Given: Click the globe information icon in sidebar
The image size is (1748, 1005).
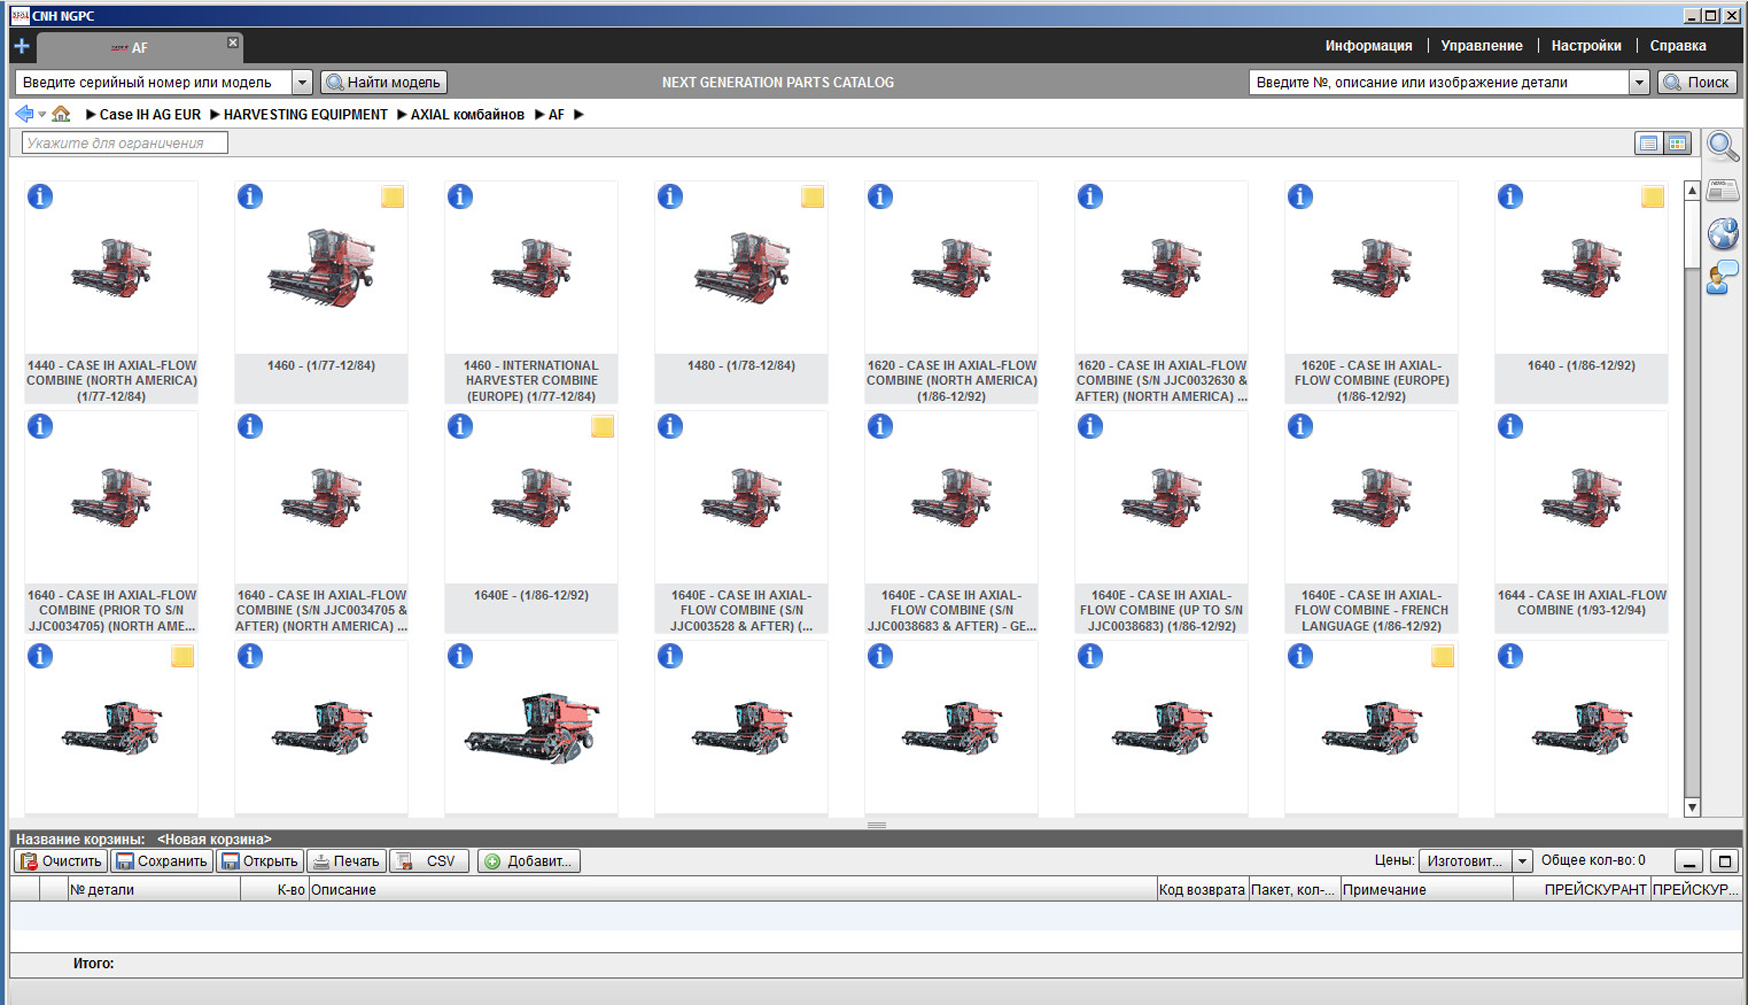Looking at the screenshot, I should click(x=1722, y=234).
